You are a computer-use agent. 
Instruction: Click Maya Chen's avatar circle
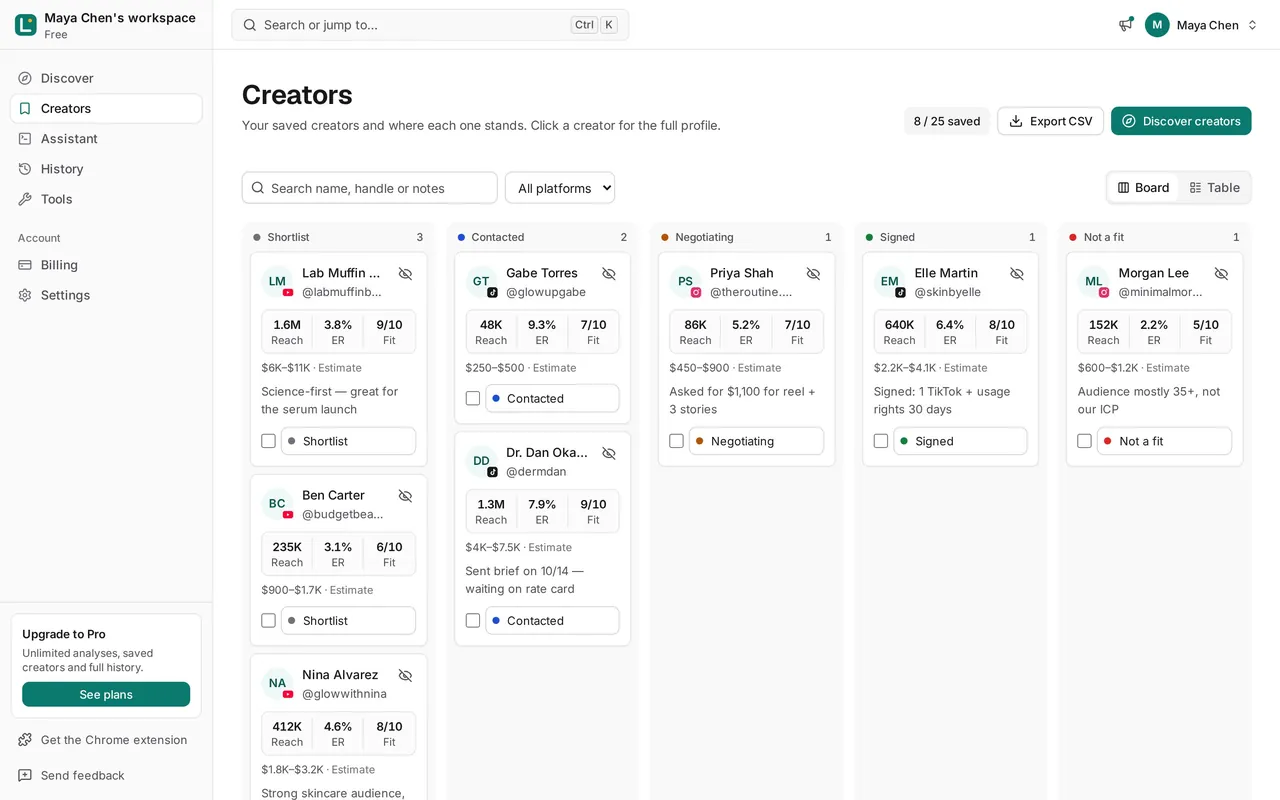coord(1157,25)
